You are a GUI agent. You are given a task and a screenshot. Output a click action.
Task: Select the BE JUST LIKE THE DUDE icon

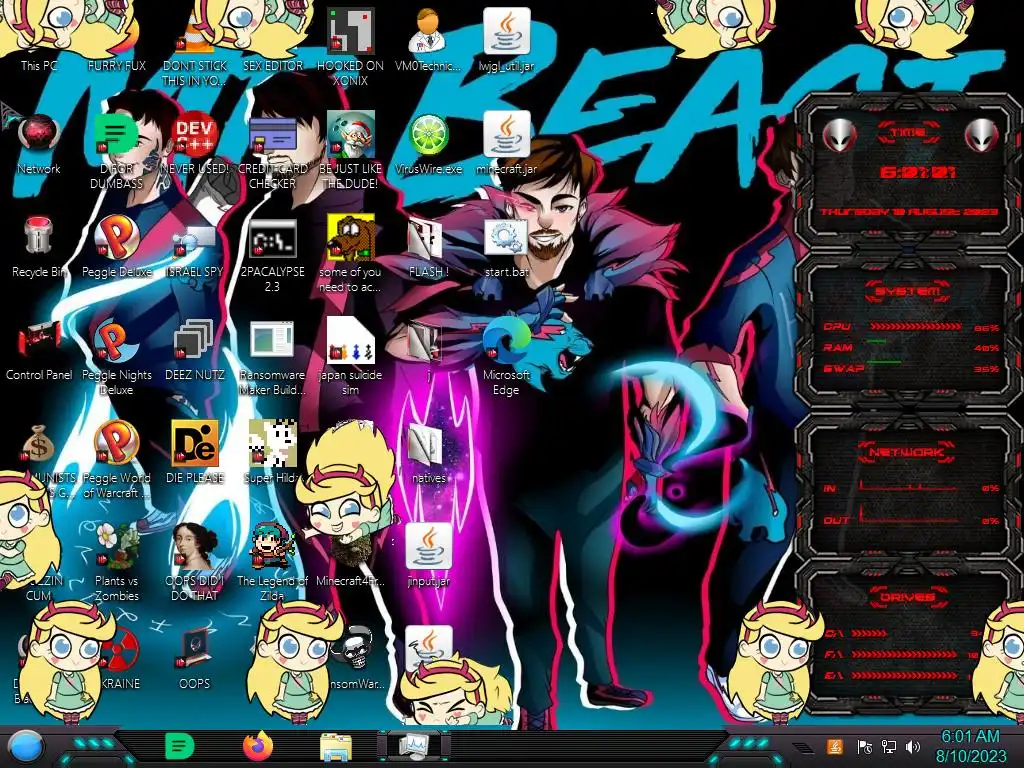click(x=350, y=150)
